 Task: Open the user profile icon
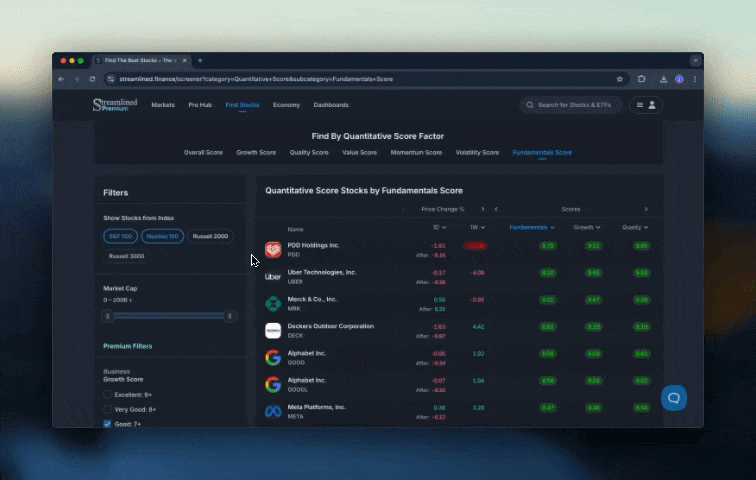pos(652,105)
